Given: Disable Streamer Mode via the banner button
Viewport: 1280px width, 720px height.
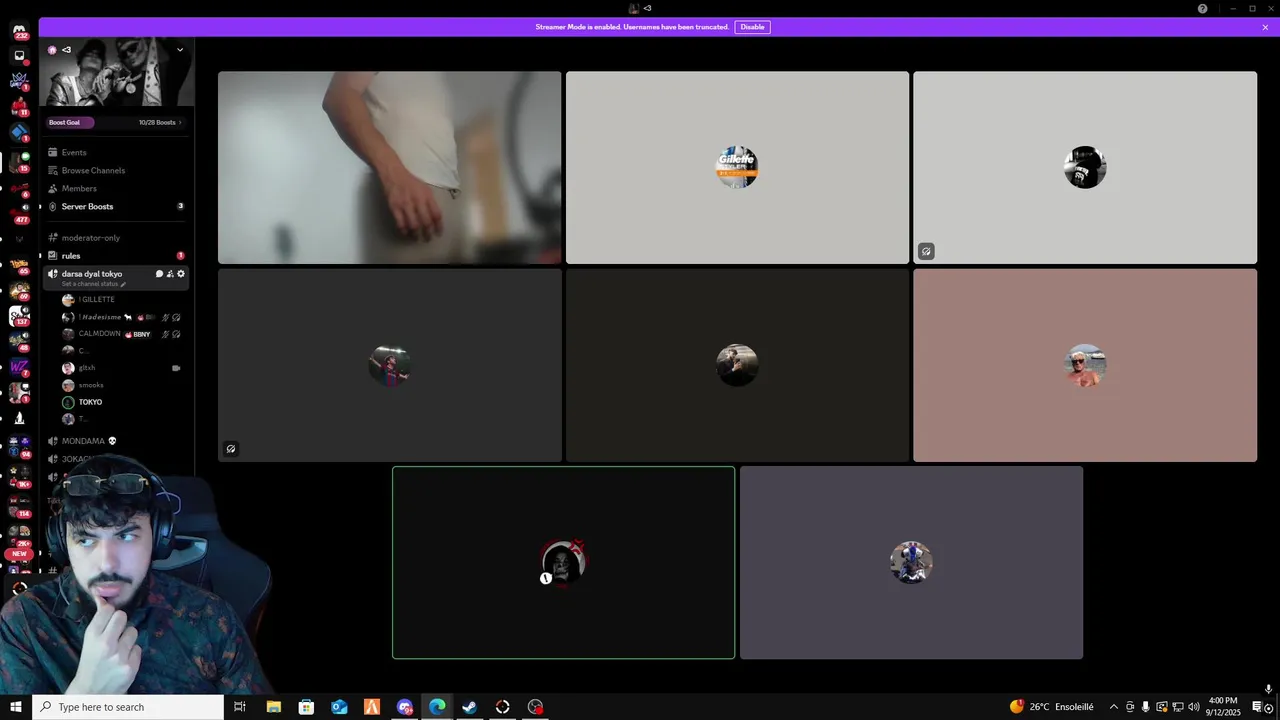Looking at the screenshot, I should 752,27.
